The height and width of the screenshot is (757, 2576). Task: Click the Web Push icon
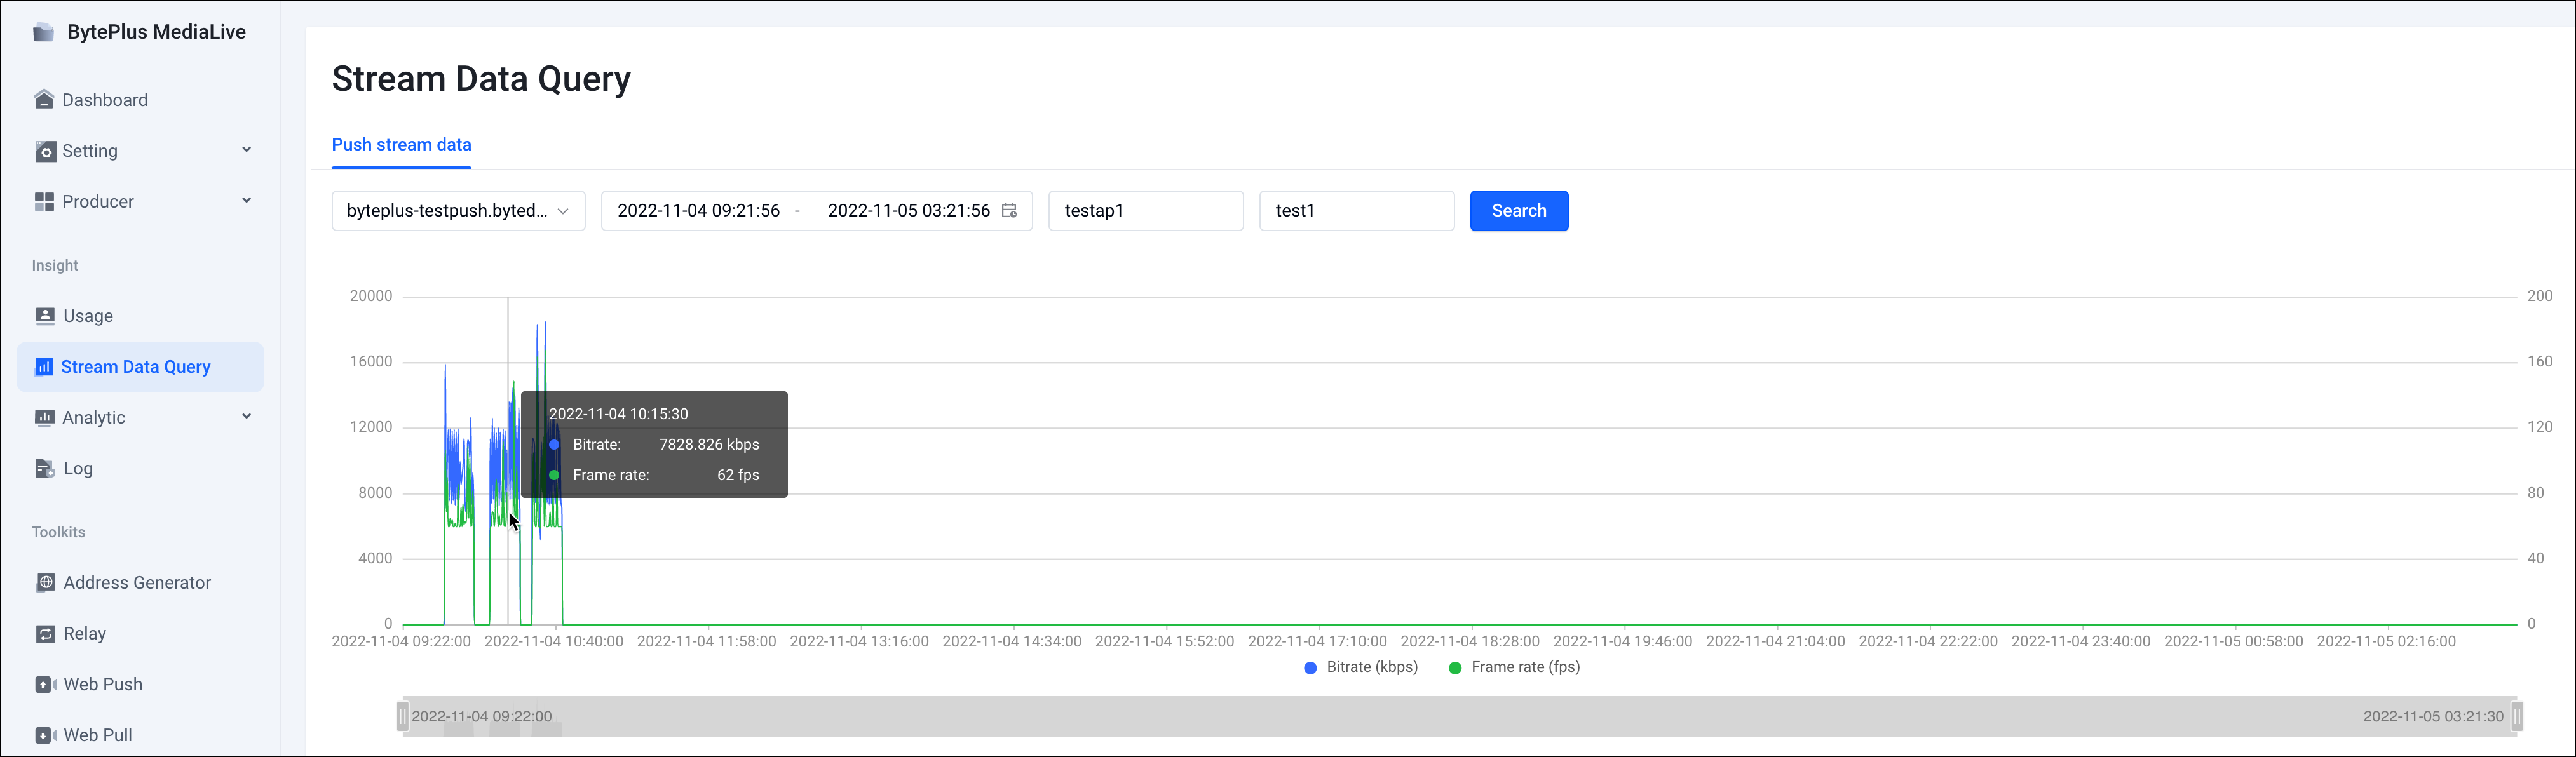click(45, 684)
